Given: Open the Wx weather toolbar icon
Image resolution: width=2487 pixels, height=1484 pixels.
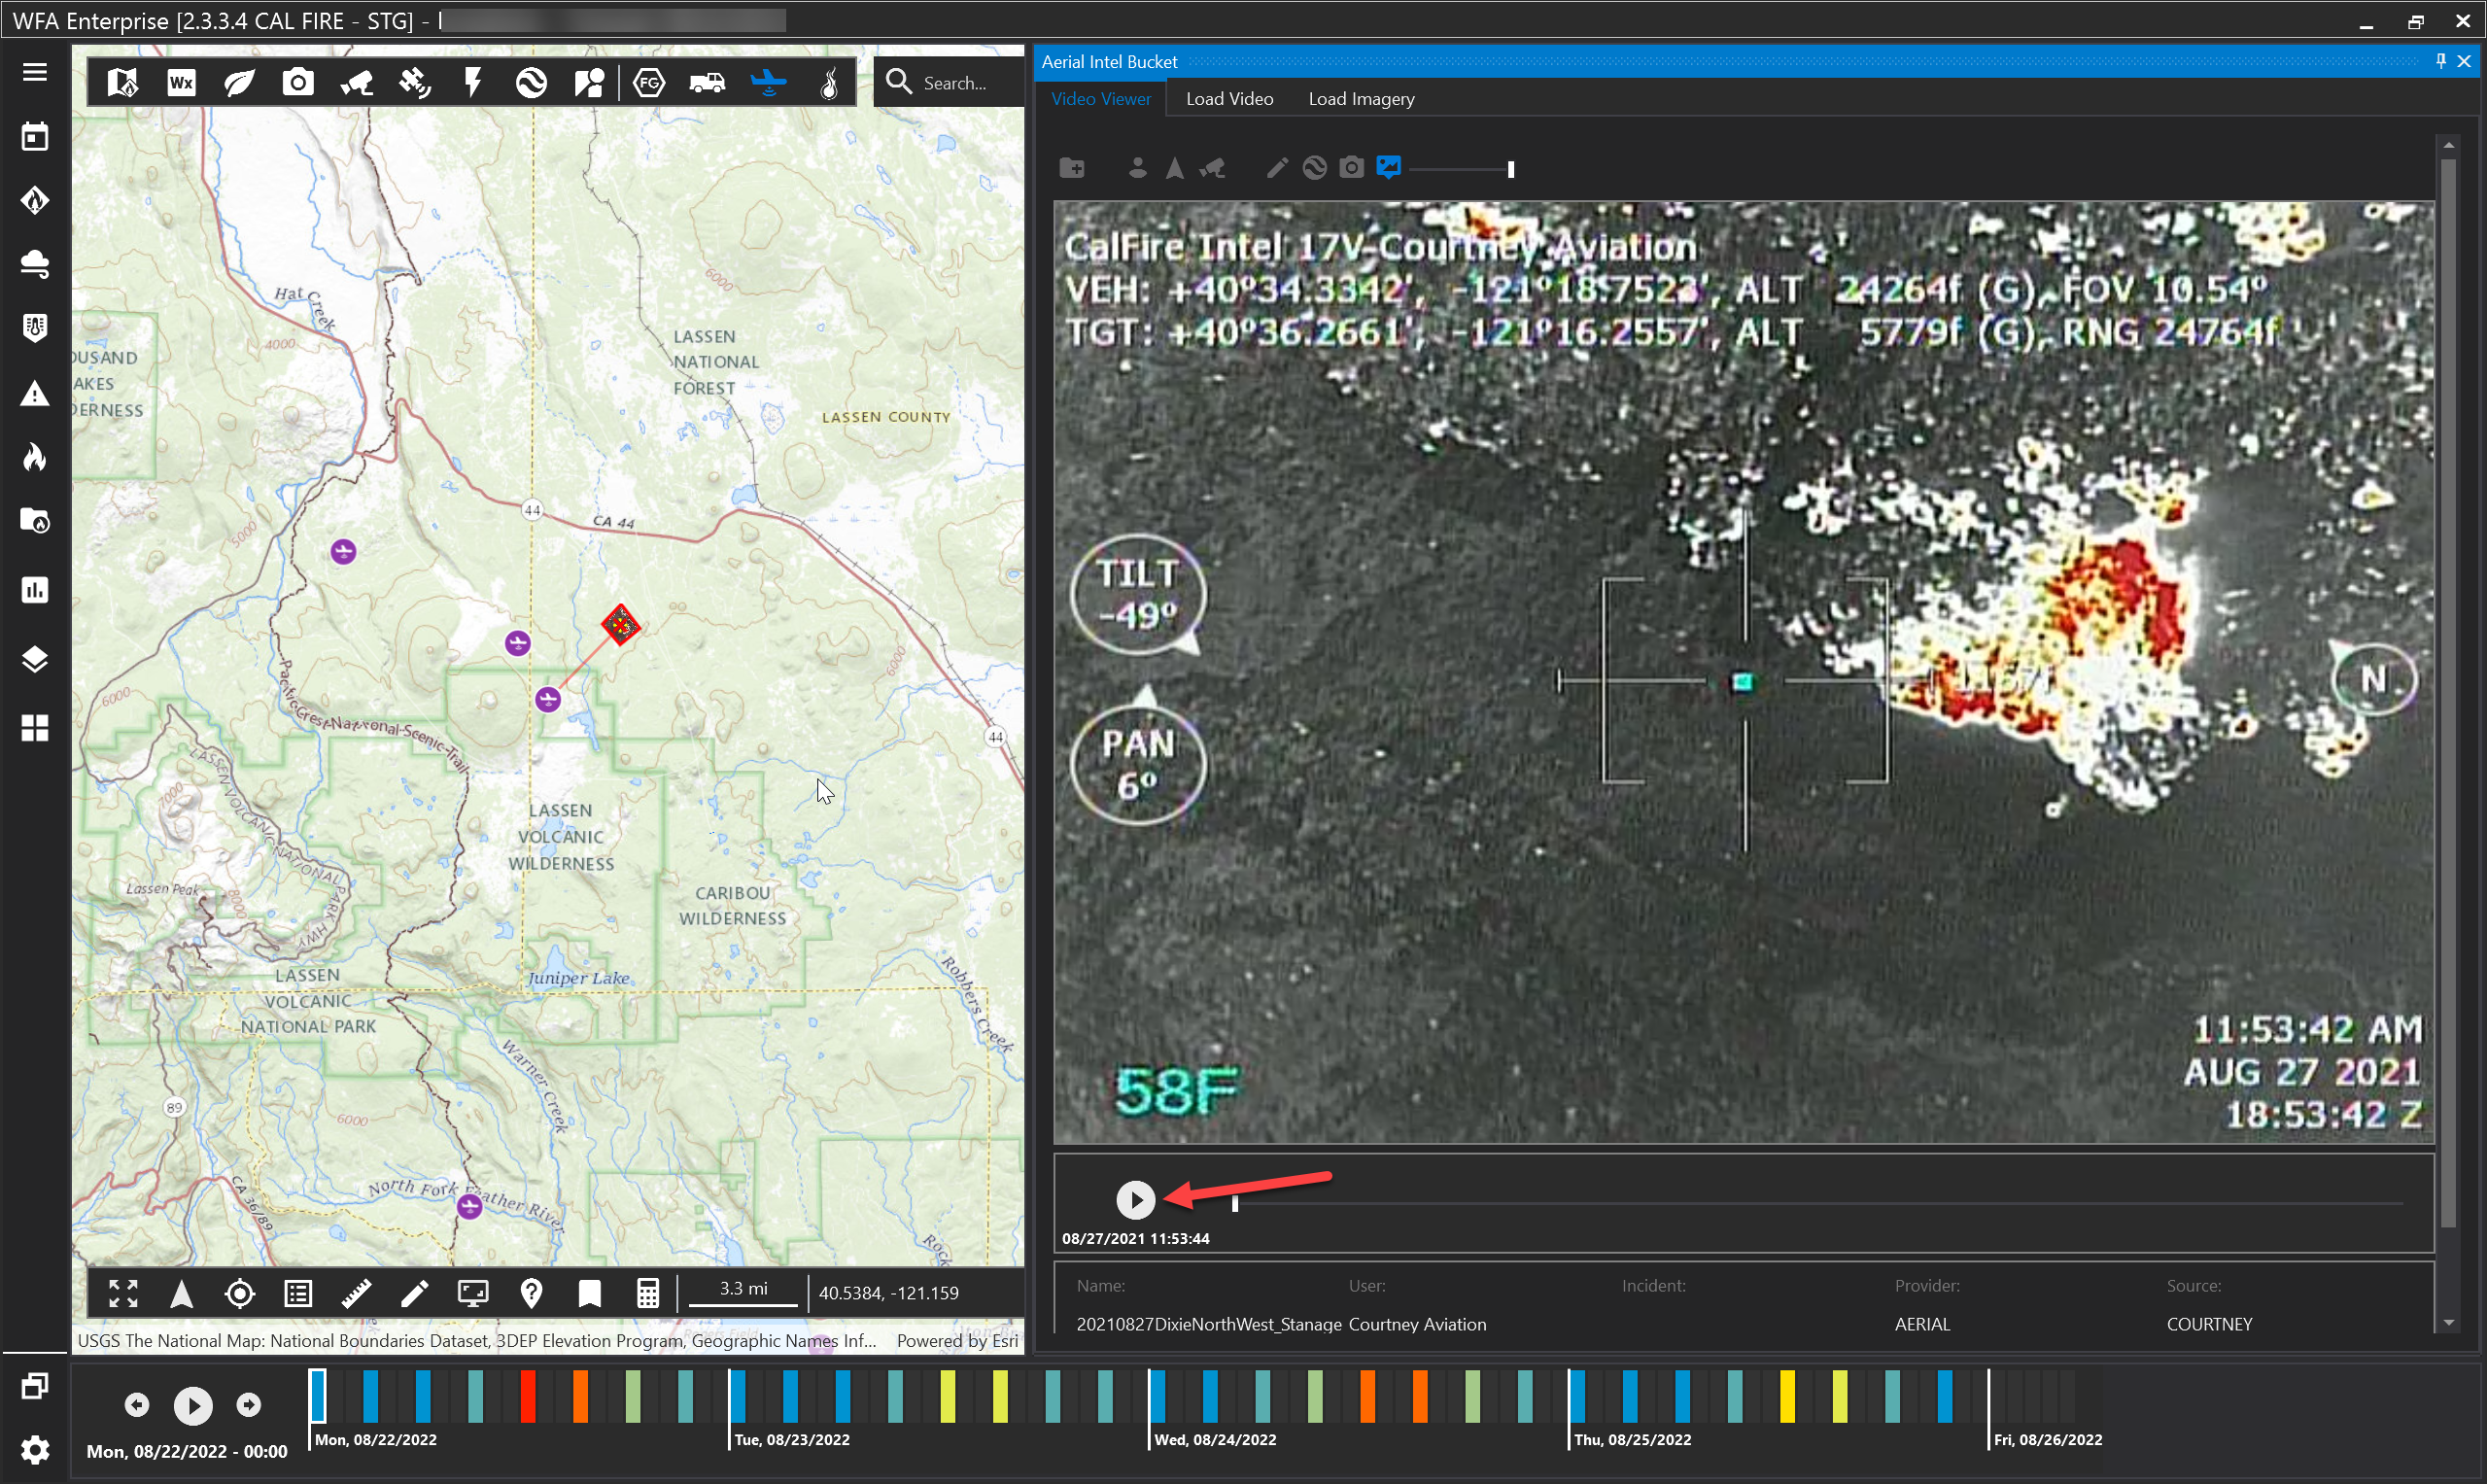Looking at the screenshot, I should pos(181,83).
